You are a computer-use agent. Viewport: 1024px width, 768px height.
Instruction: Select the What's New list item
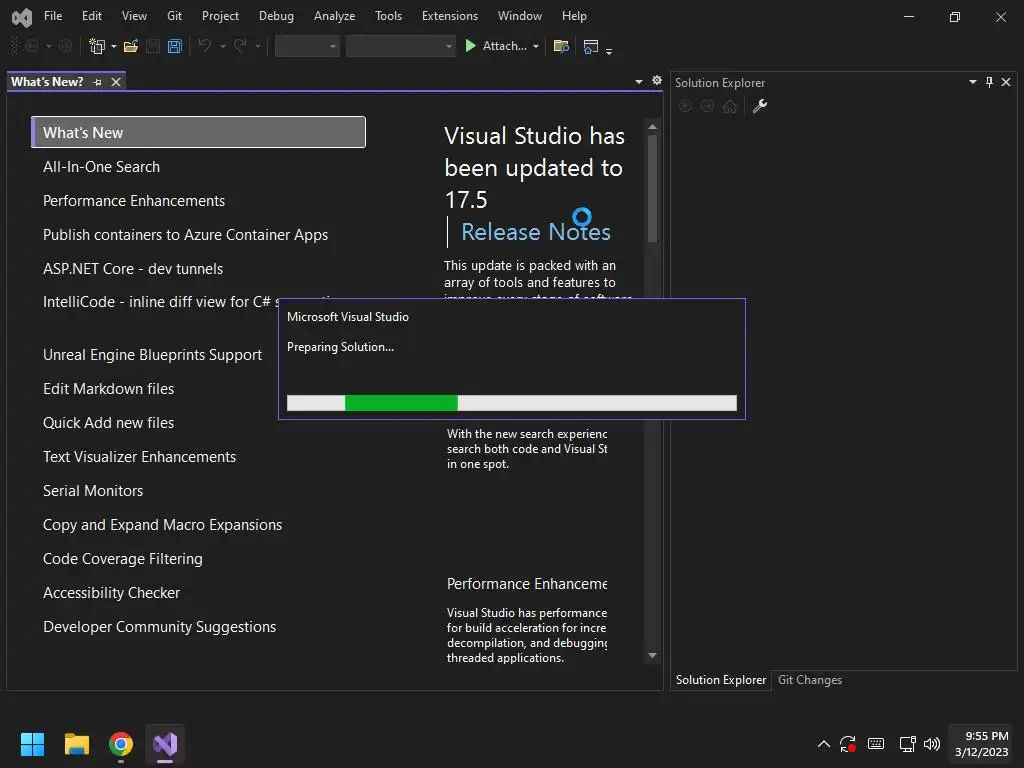[x=199, y=133]
